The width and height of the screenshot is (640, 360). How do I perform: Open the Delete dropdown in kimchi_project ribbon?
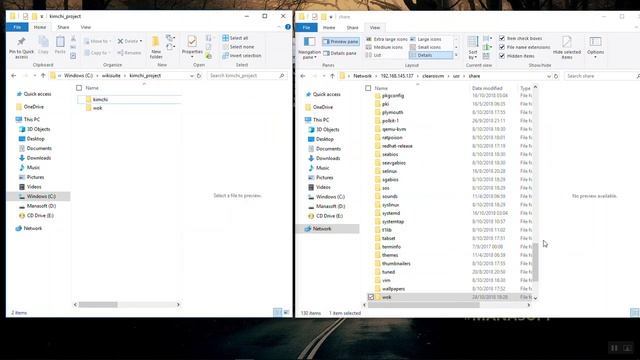click(130, 41)
